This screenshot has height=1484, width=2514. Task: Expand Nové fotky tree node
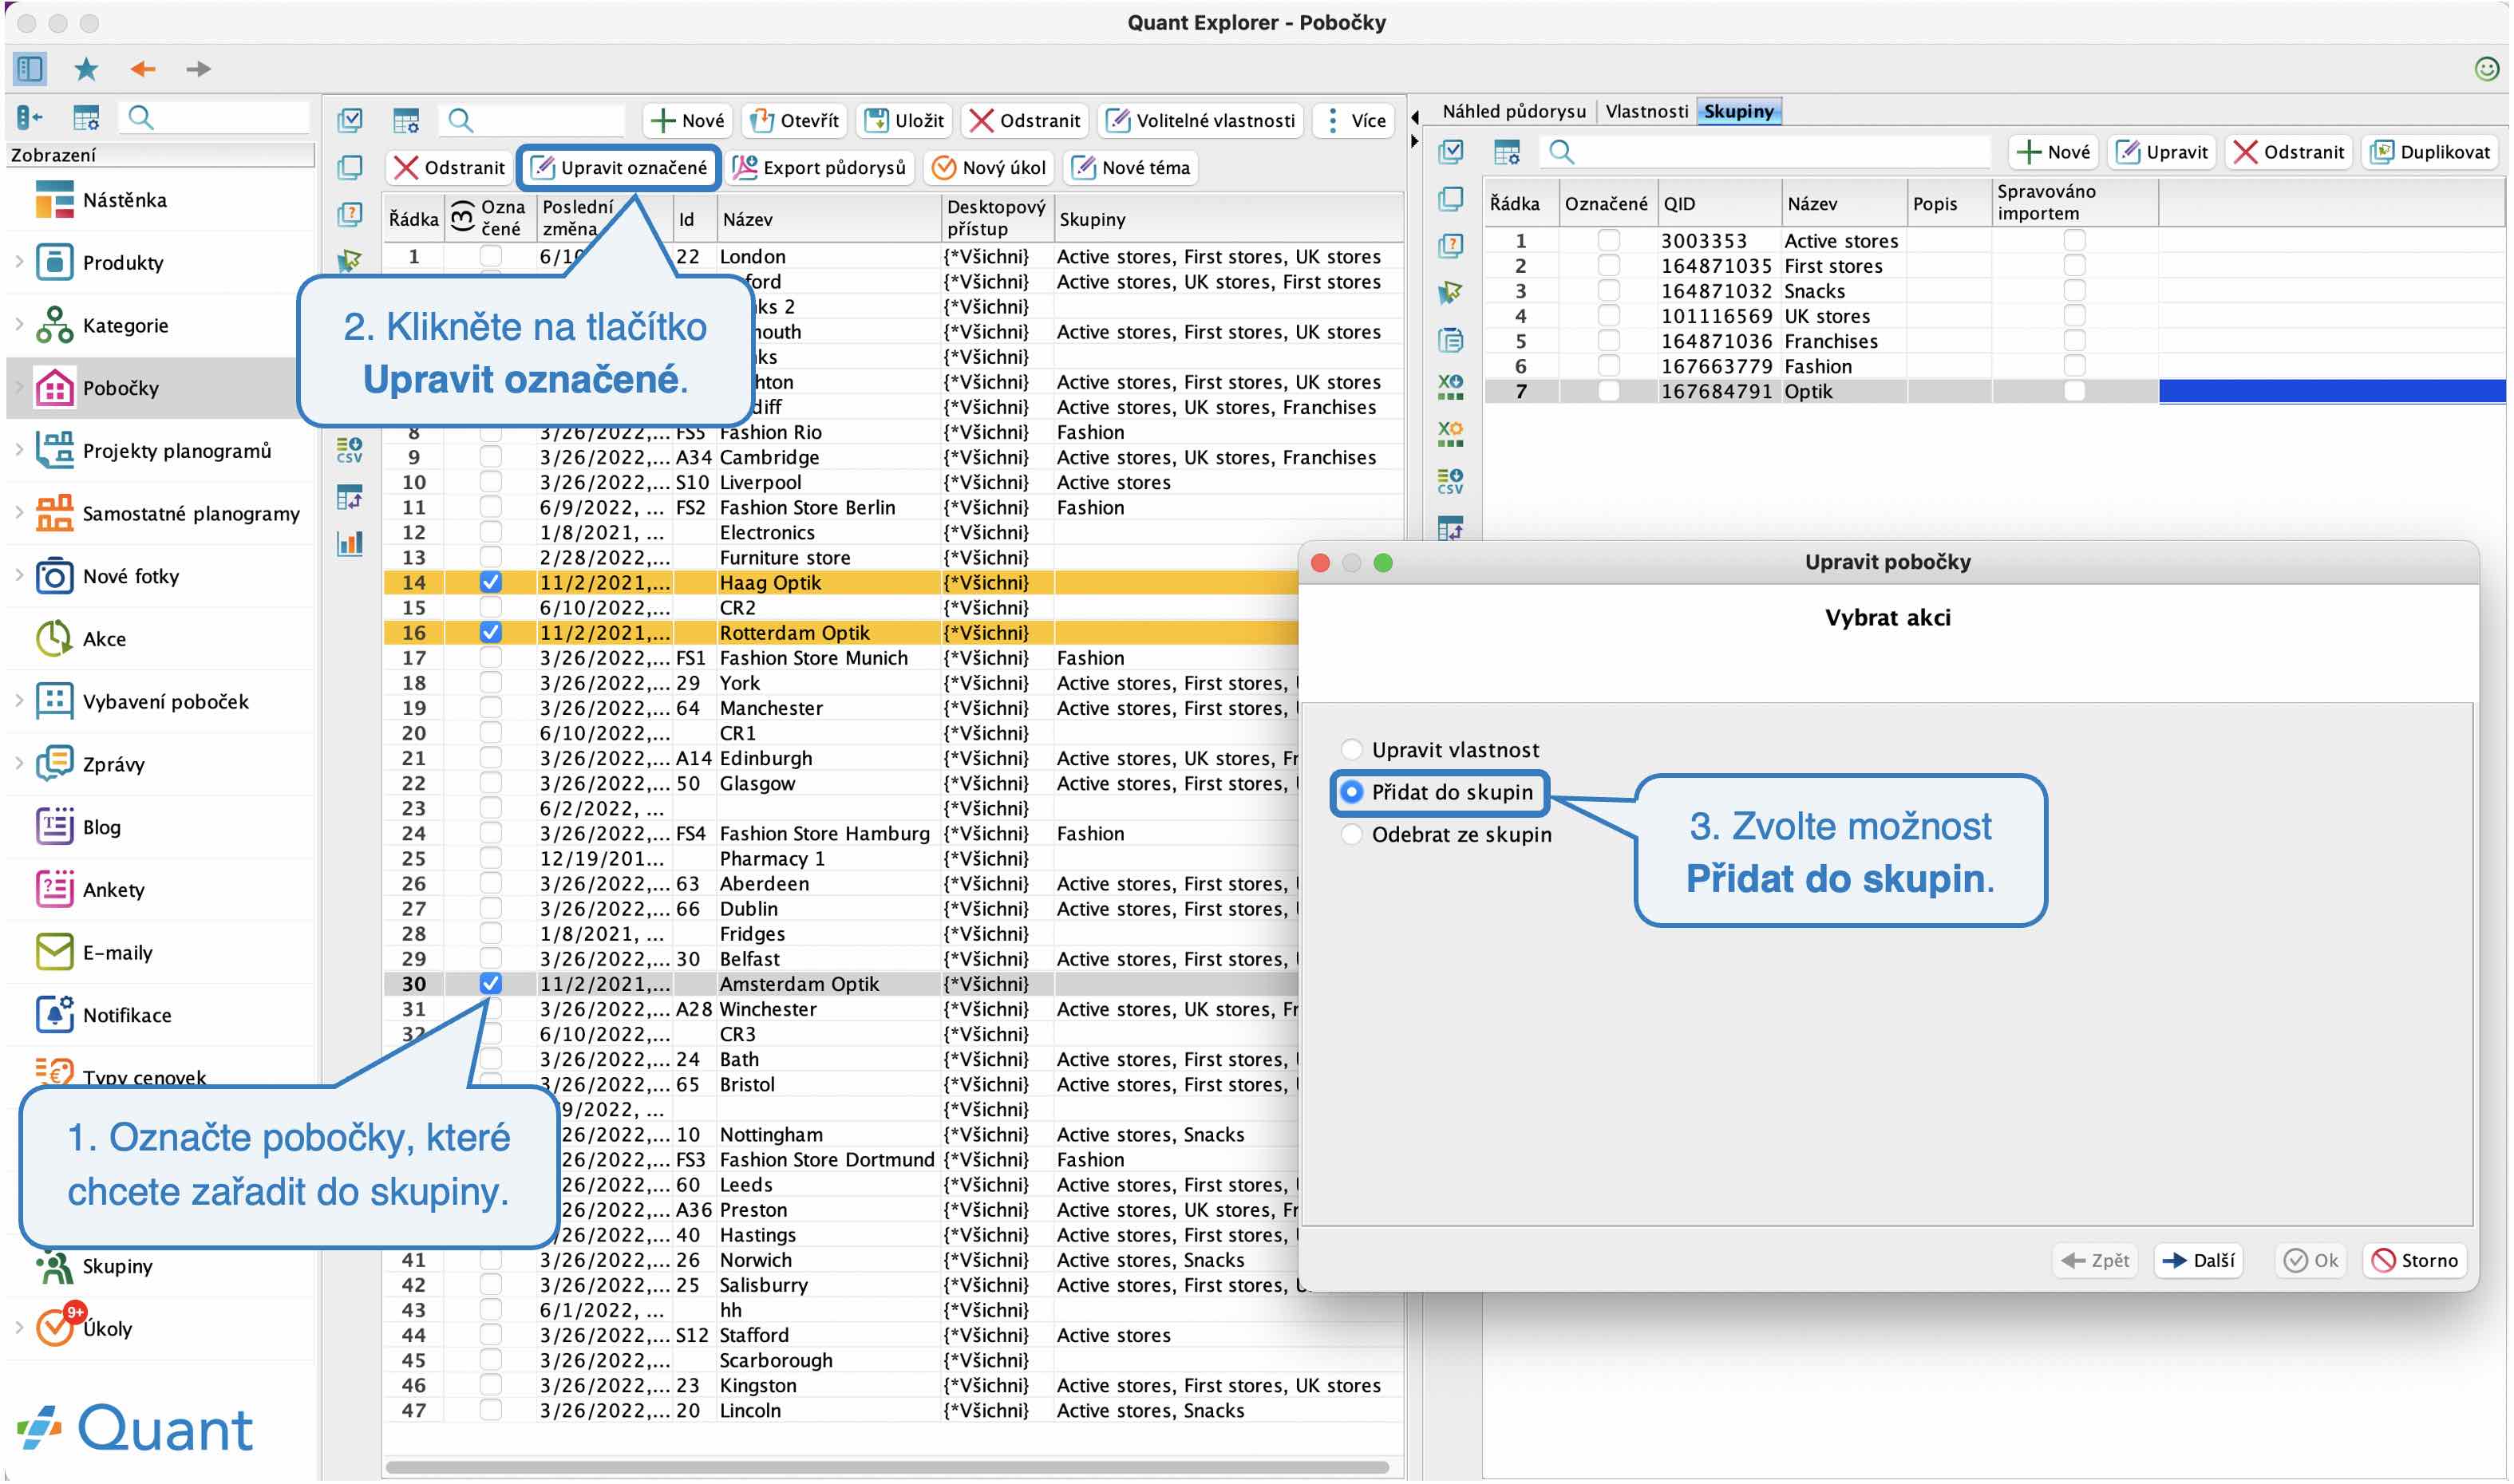tap(19, 576)
